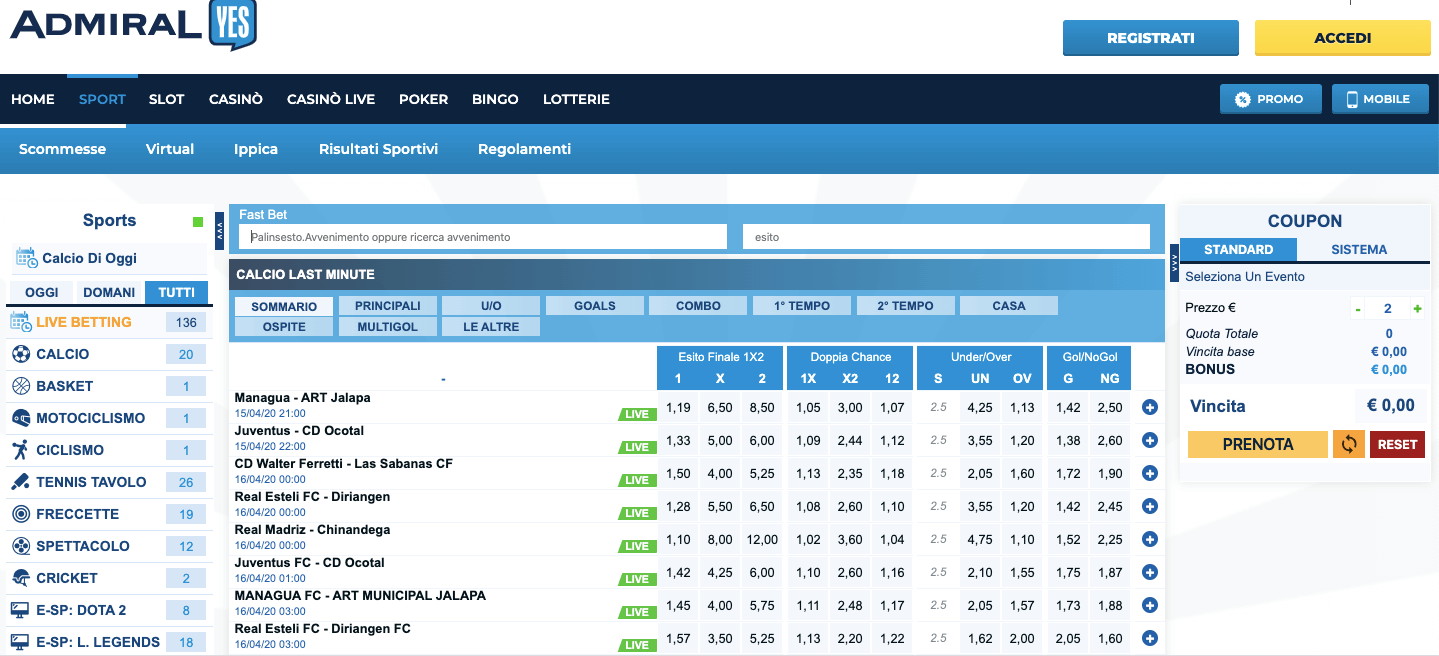Expand more markets for CD Walter Ferretti match

(1149, 473)
